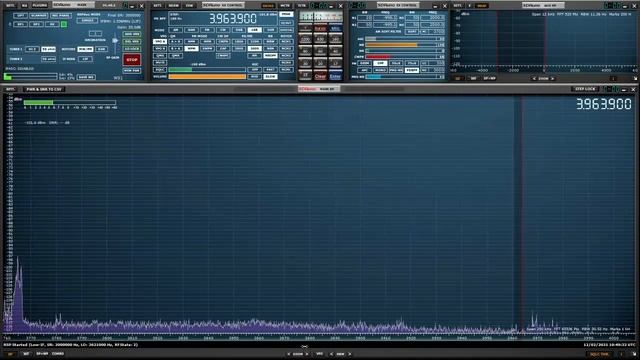Set AGC to SLOW
This screenshot has height=360, width=640.
click(270, 77)
